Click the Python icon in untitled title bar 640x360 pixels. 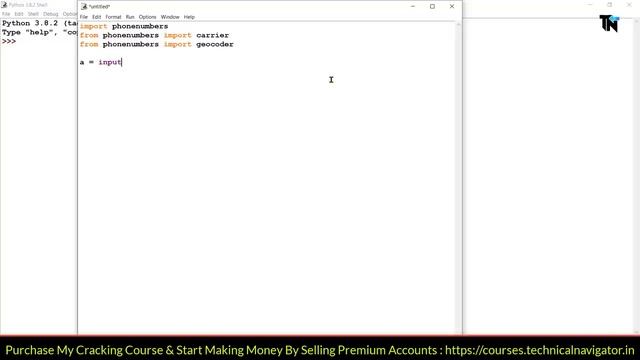tap(84, 7)
